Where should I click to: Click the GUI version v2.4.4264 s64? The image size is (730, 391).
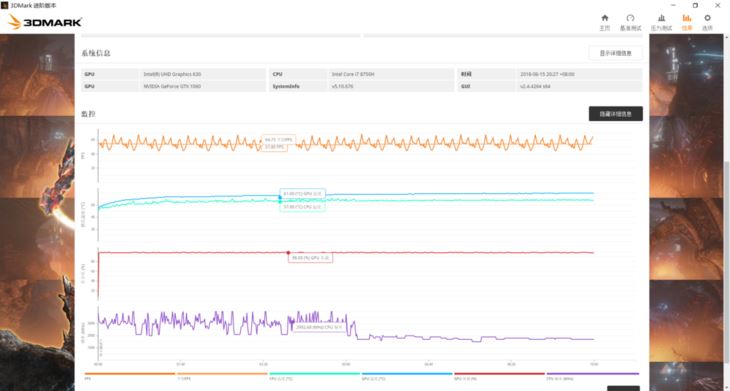point(535,86)
